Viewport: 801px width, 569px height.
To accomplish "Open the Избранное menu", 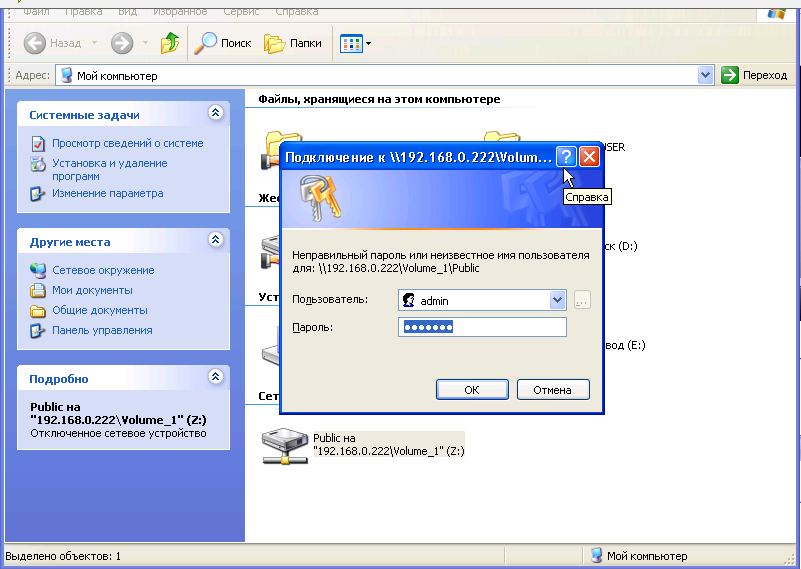I will tap(180, 11).
